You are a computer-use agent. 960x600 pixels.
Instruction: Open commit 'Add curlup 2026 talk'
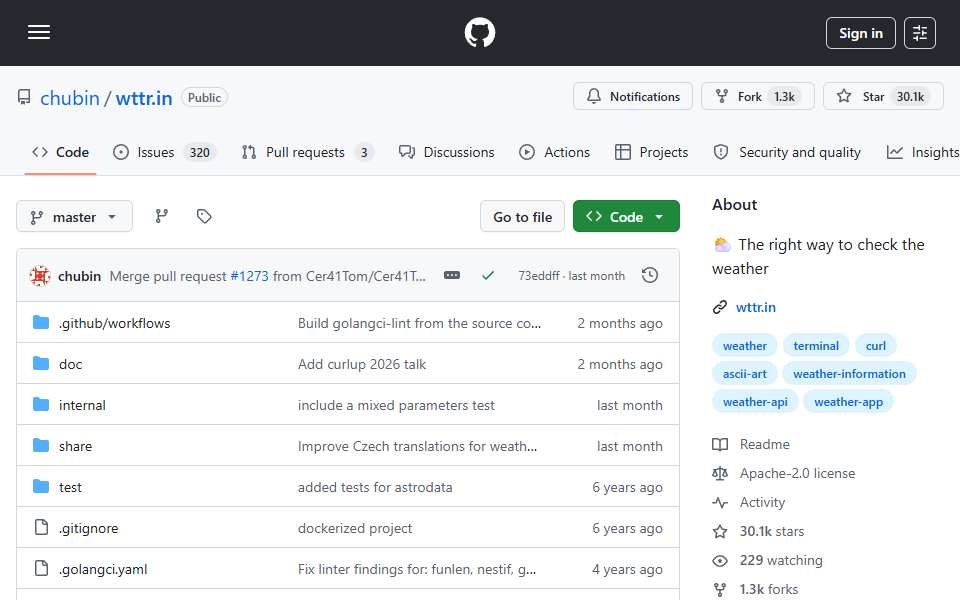click(x=362, y=364)
